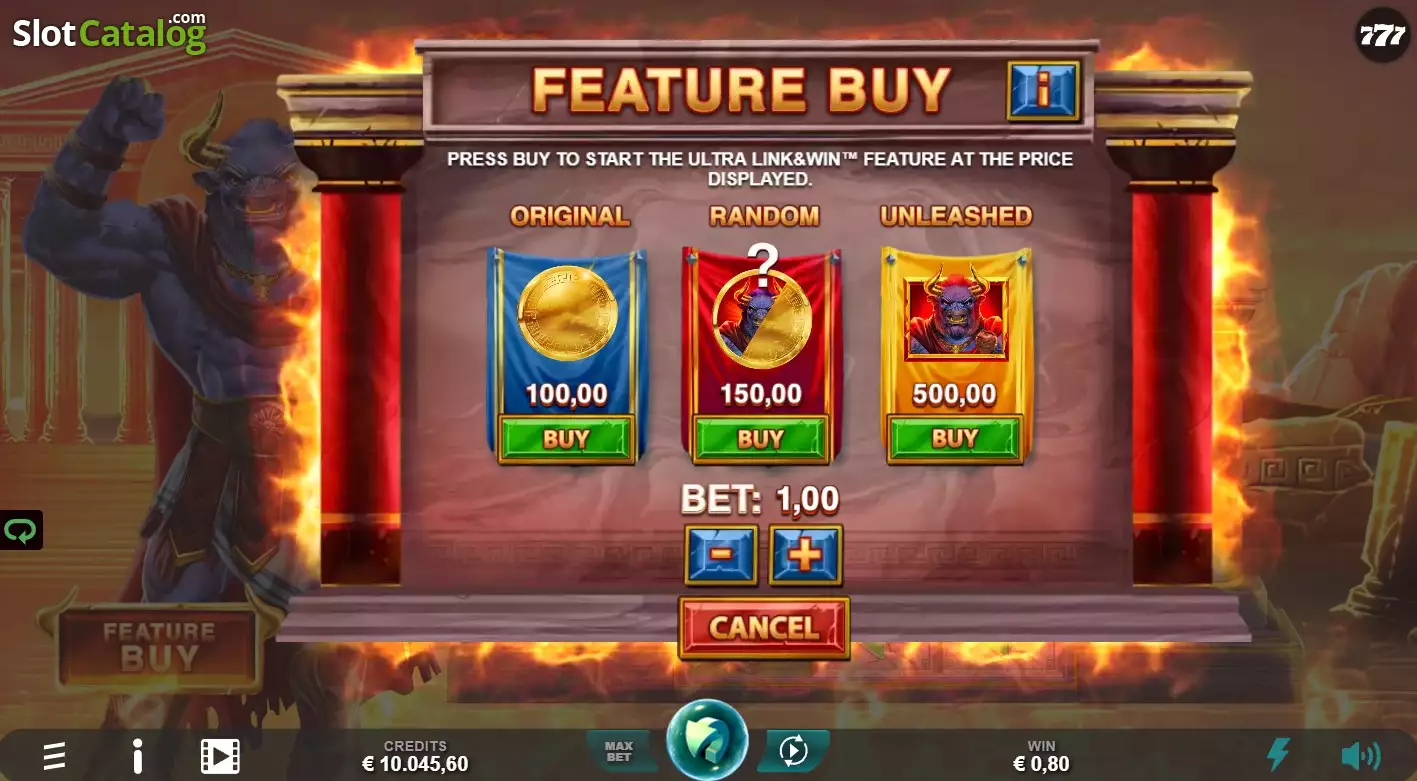Viewport: 1417px width, 781px height.
Task: Open the hamburger menu icon
Action: pos(54,756)
